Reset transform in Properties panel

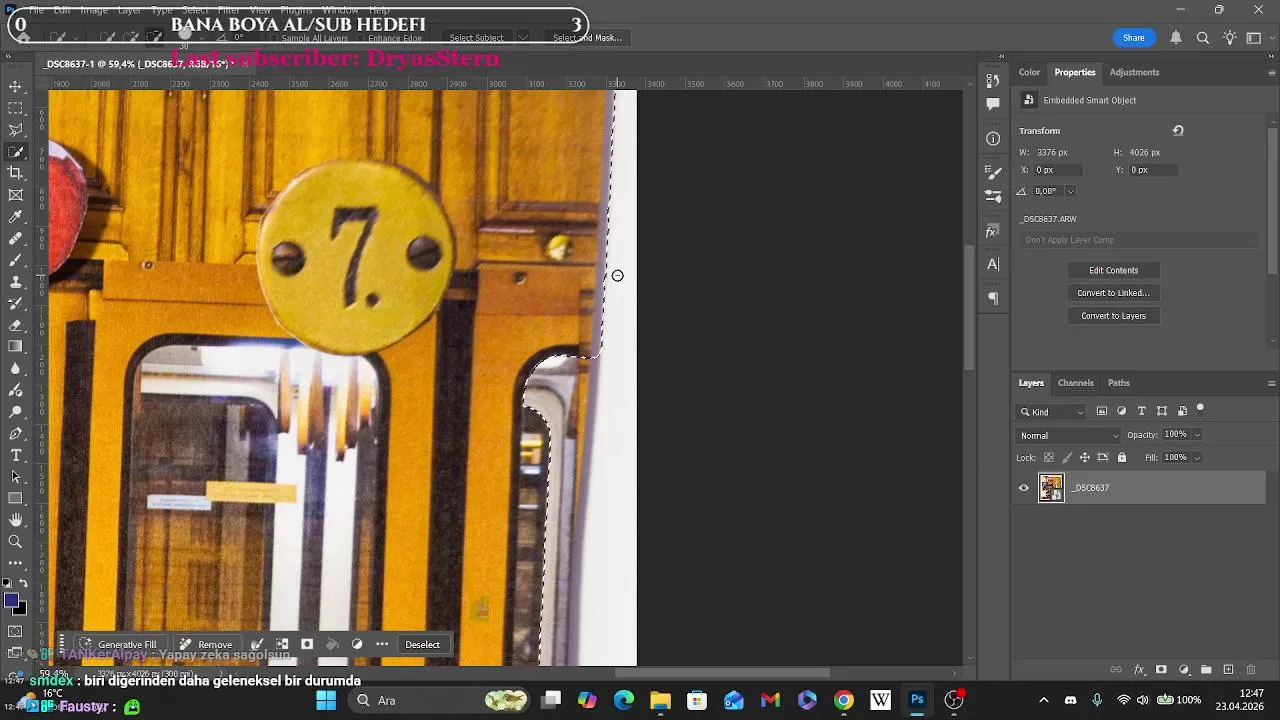pyautogui.click(x=1178, y=130)
